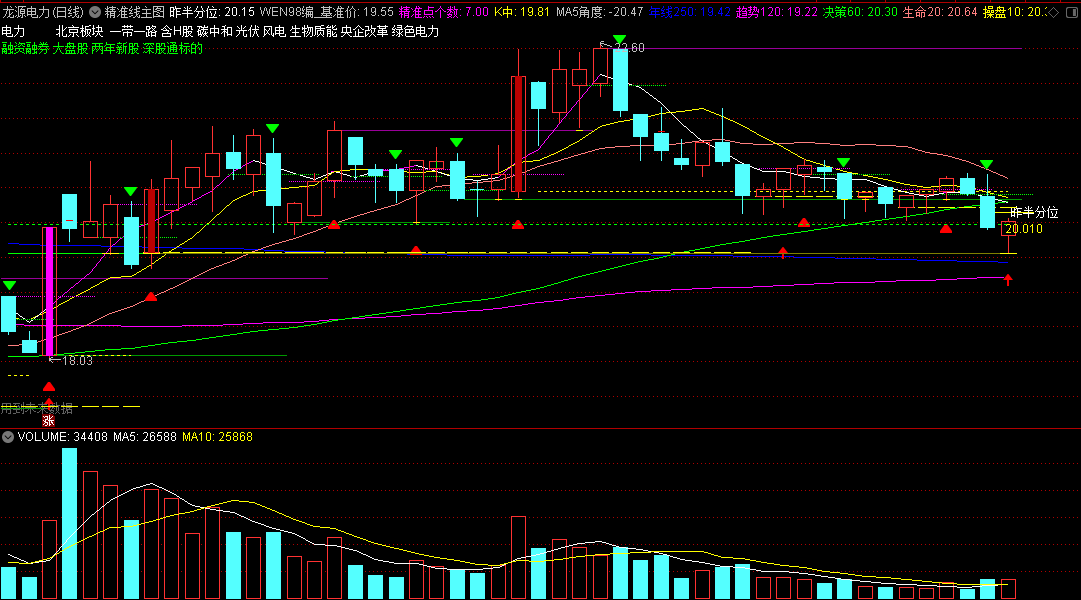Screen dimensions: 1081x600
Task: Toggle the side panel icon at top-right
Action: pyautogui.click(x=1072, y=12)
